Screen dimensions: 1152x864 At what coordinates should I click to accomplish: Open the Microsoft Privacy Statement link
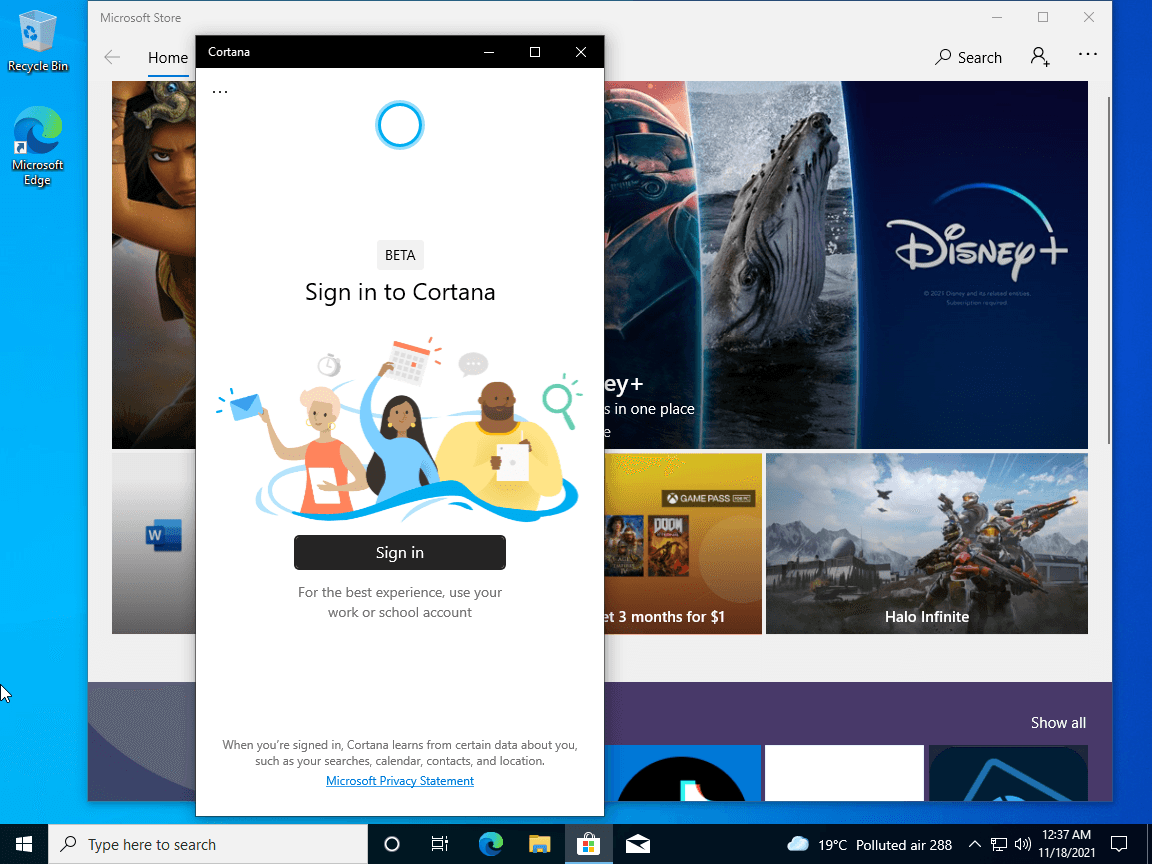pos(400,780)
